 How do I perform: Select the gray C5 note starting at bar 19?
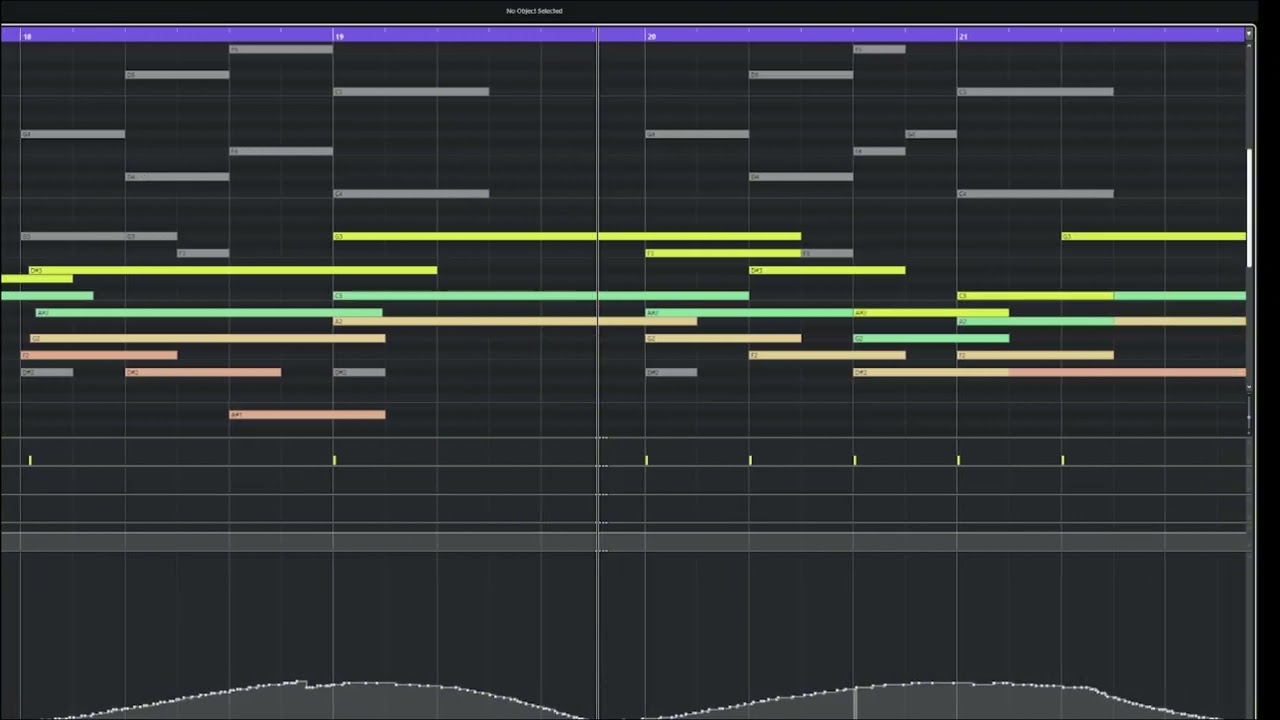[x=411, y=92]
